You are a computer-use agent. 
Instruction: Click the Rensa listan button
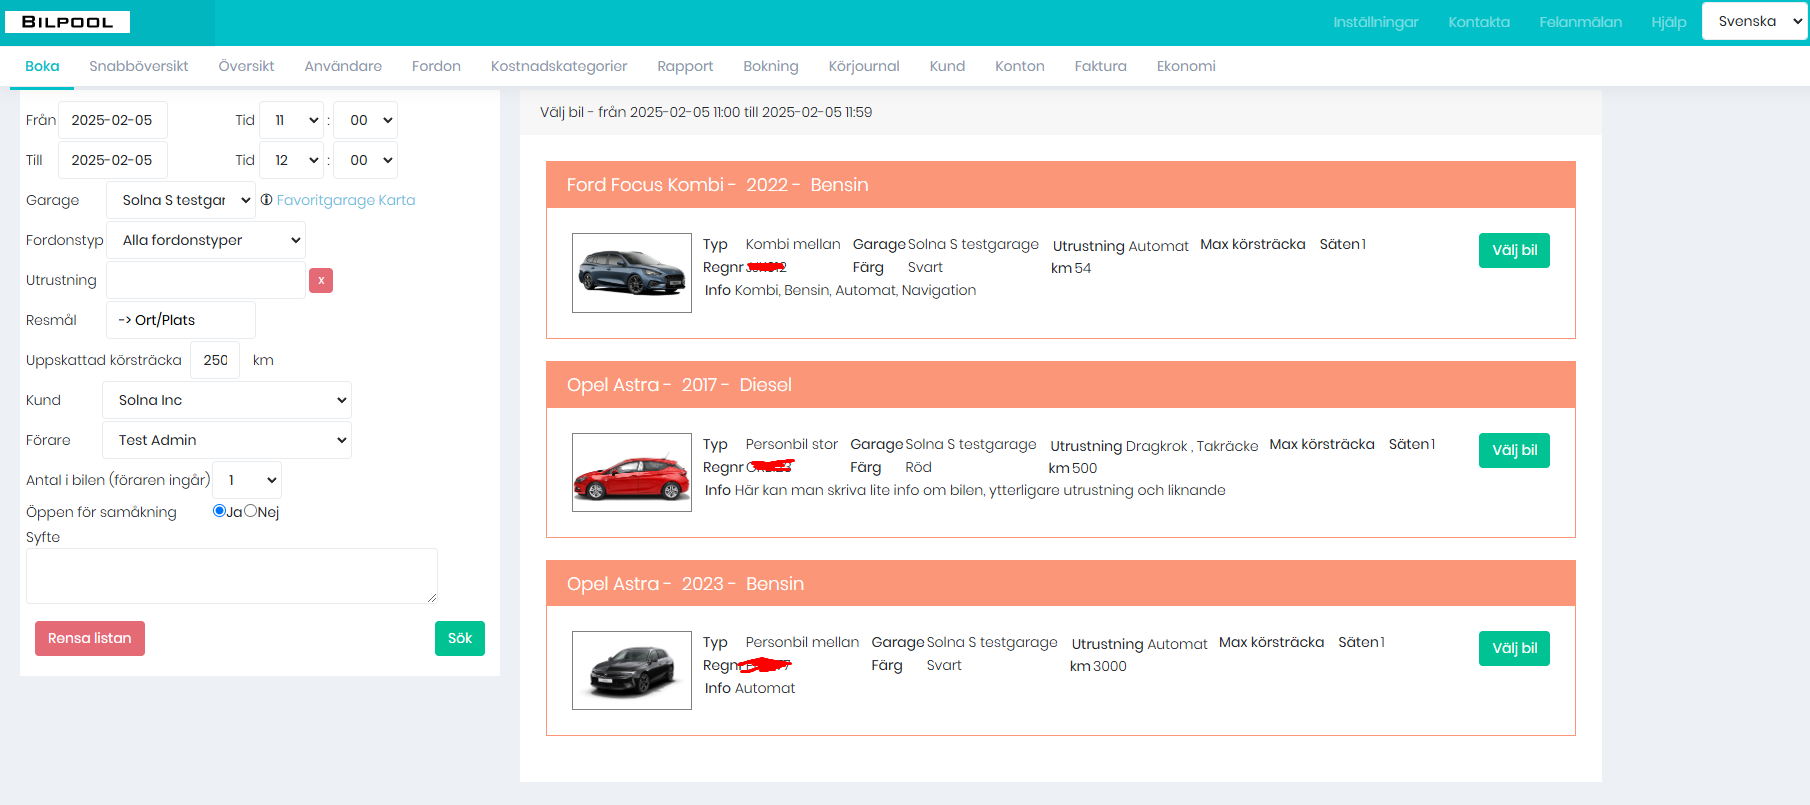(90, 638)
